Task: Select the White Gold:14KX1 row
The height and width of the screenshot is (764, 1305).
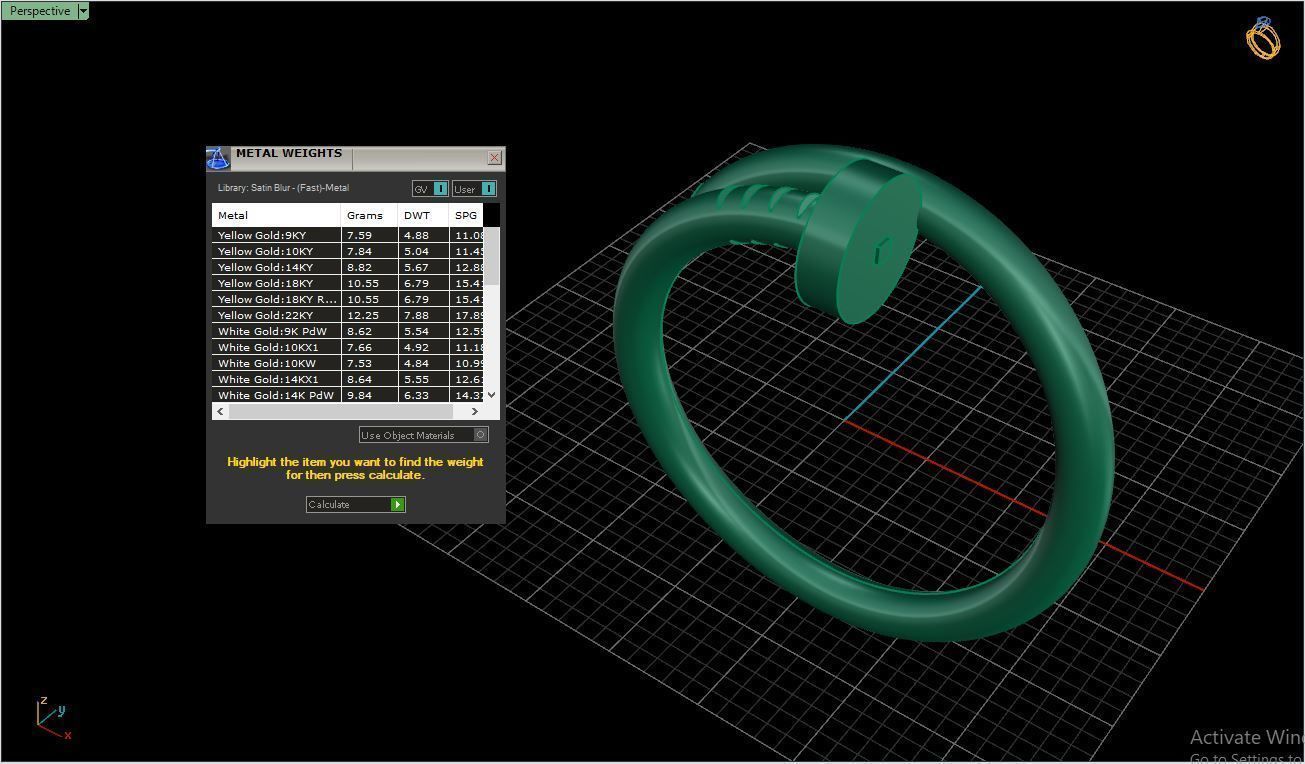Action: click(x=347, y=379)
